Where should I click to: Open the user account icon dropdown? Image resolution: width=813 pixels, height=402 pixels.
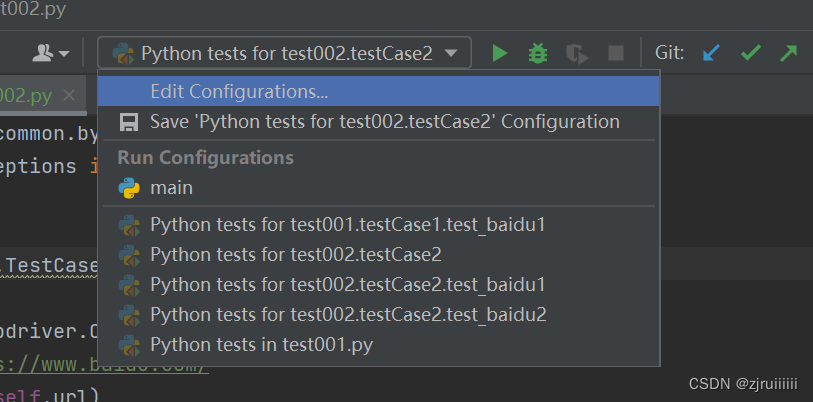(x=51, y=53)
